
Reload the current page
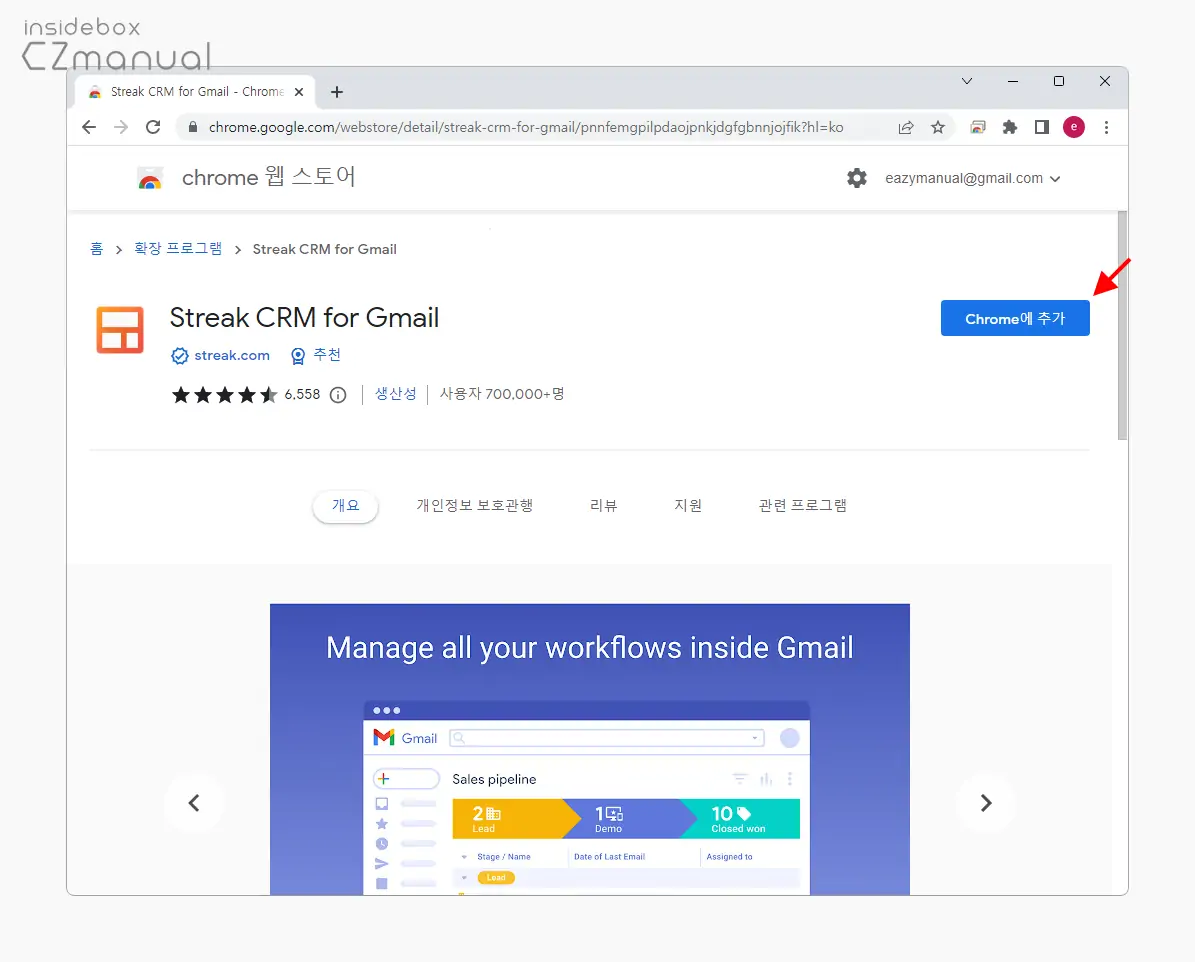point(153,127)
